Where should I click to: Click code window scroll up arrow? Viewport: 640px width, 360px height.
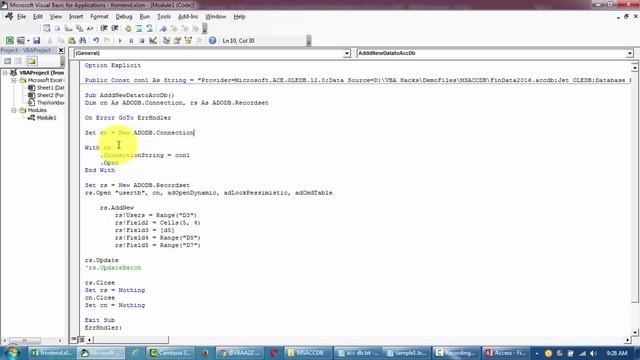point(635,67)
